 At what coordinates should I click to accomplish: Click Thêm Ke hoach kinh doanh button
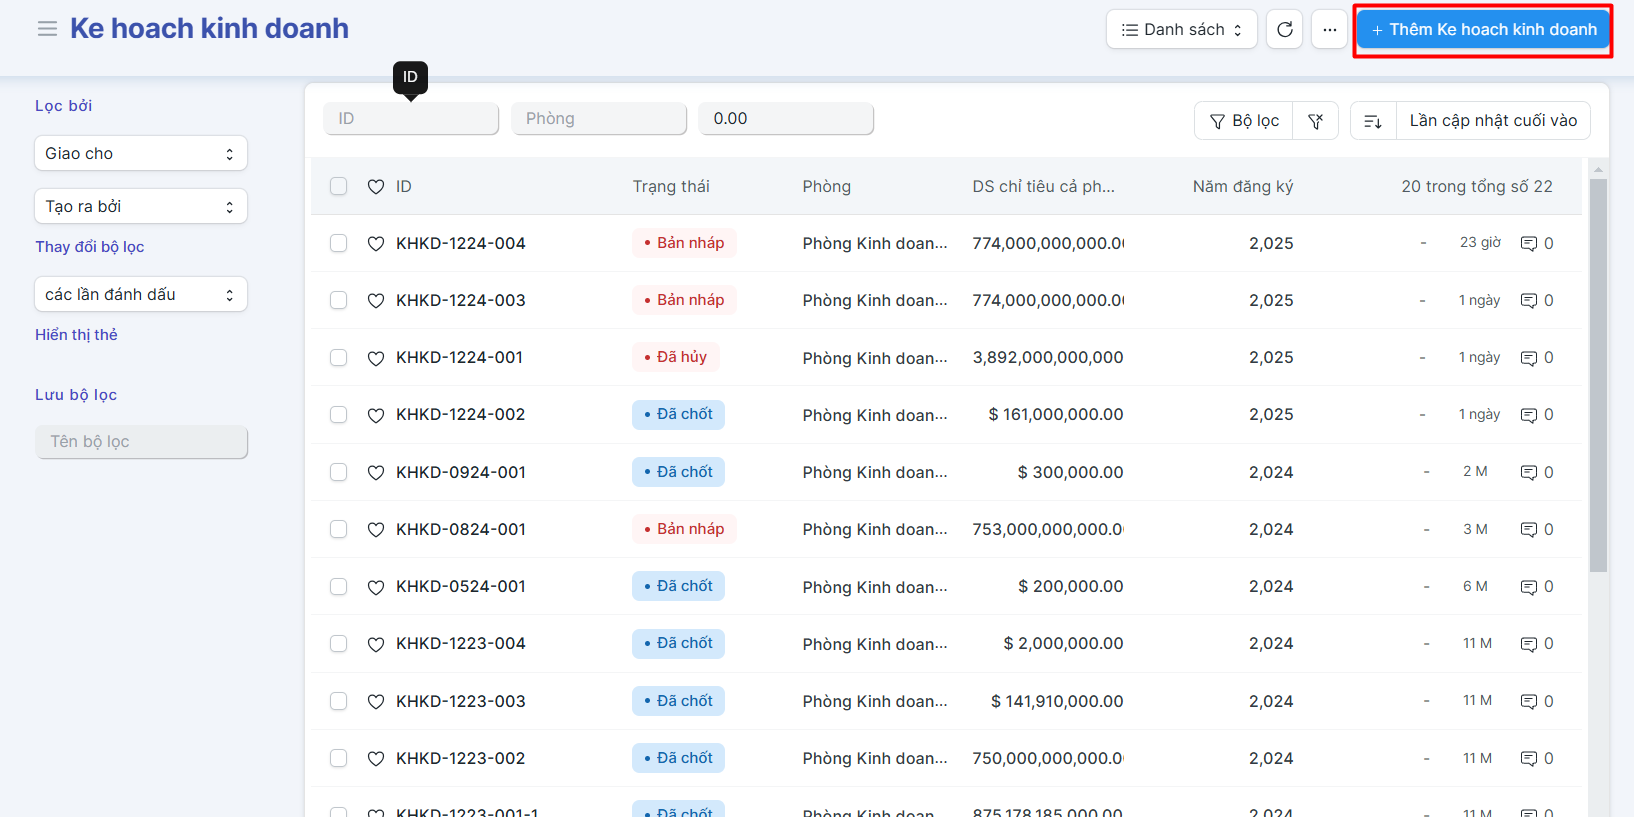click(x=1483, y=30)
